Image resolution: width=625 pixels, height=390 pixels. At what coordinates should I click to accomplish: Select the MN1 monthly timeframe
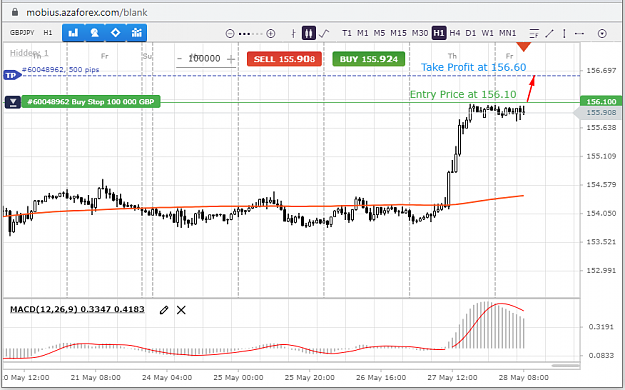(x=507, y=33)
